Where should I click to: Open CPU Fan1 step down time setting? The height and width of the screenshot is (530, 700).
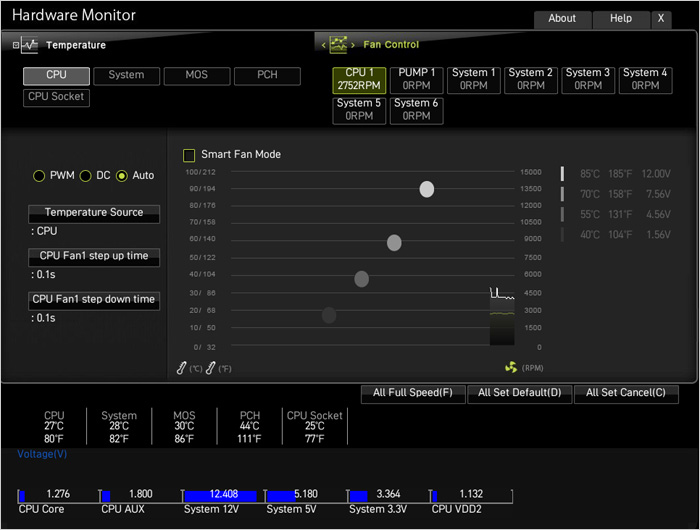(94, 300)
